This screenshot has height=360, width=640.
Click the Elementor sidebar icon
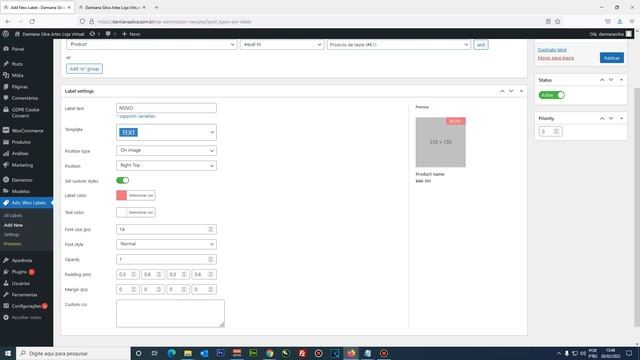coord(6,180)
